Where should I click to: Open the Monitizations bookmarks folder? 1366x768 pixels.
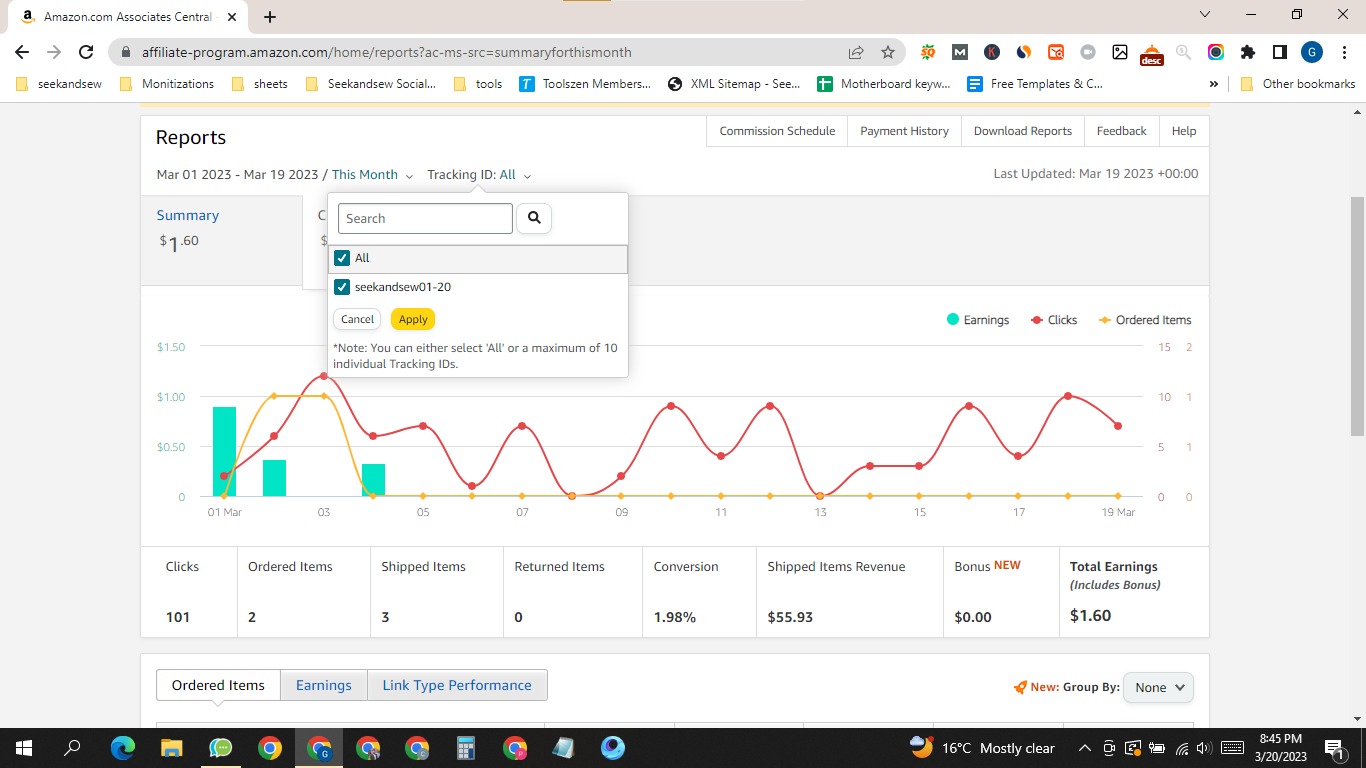(166, 84)
